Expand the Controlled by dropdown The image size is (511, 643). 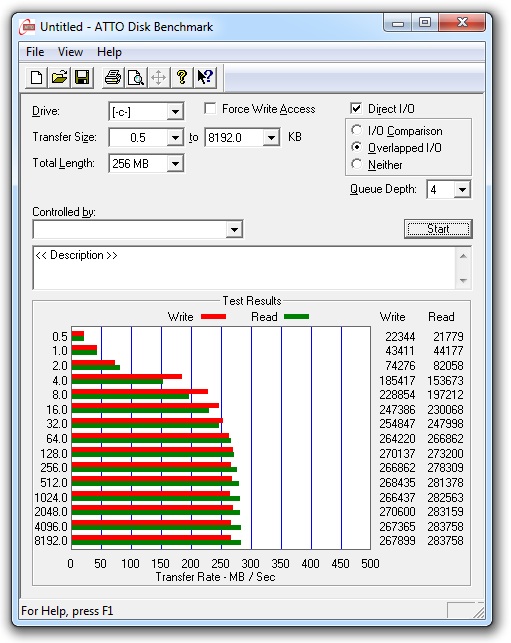[x=234, y=229]
